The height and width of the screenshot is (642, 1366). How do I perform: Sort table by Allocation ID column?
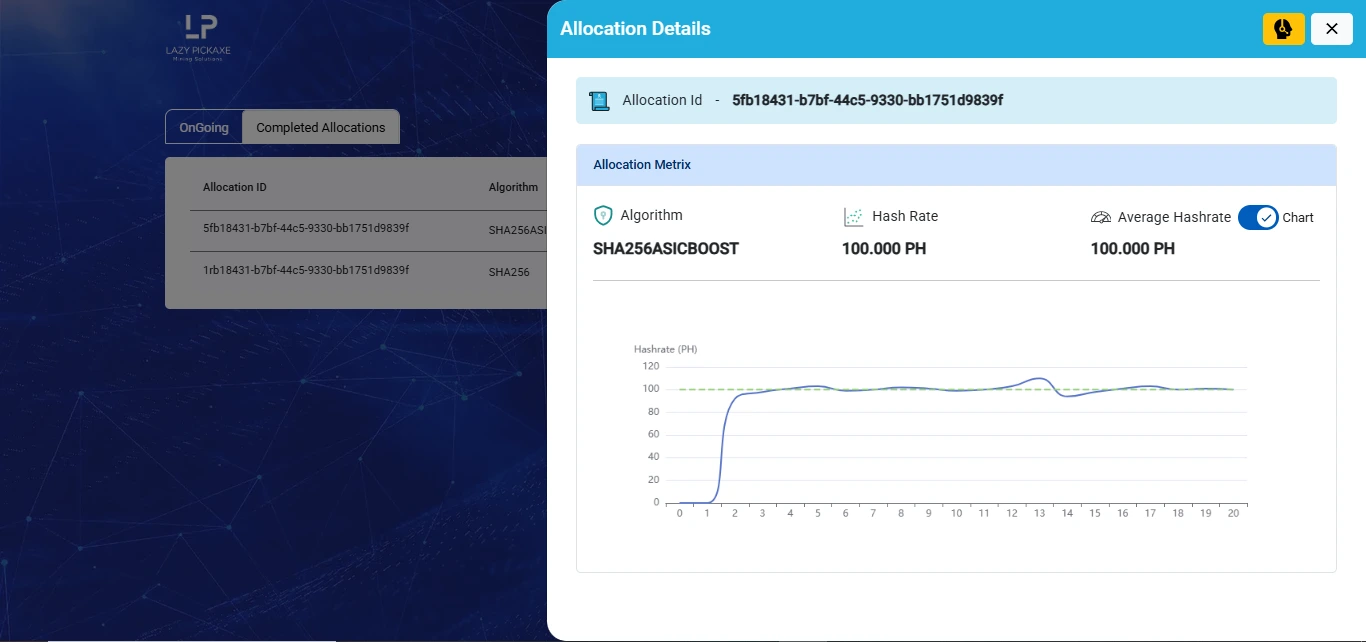pyautogui.click(x=234, y=187)
